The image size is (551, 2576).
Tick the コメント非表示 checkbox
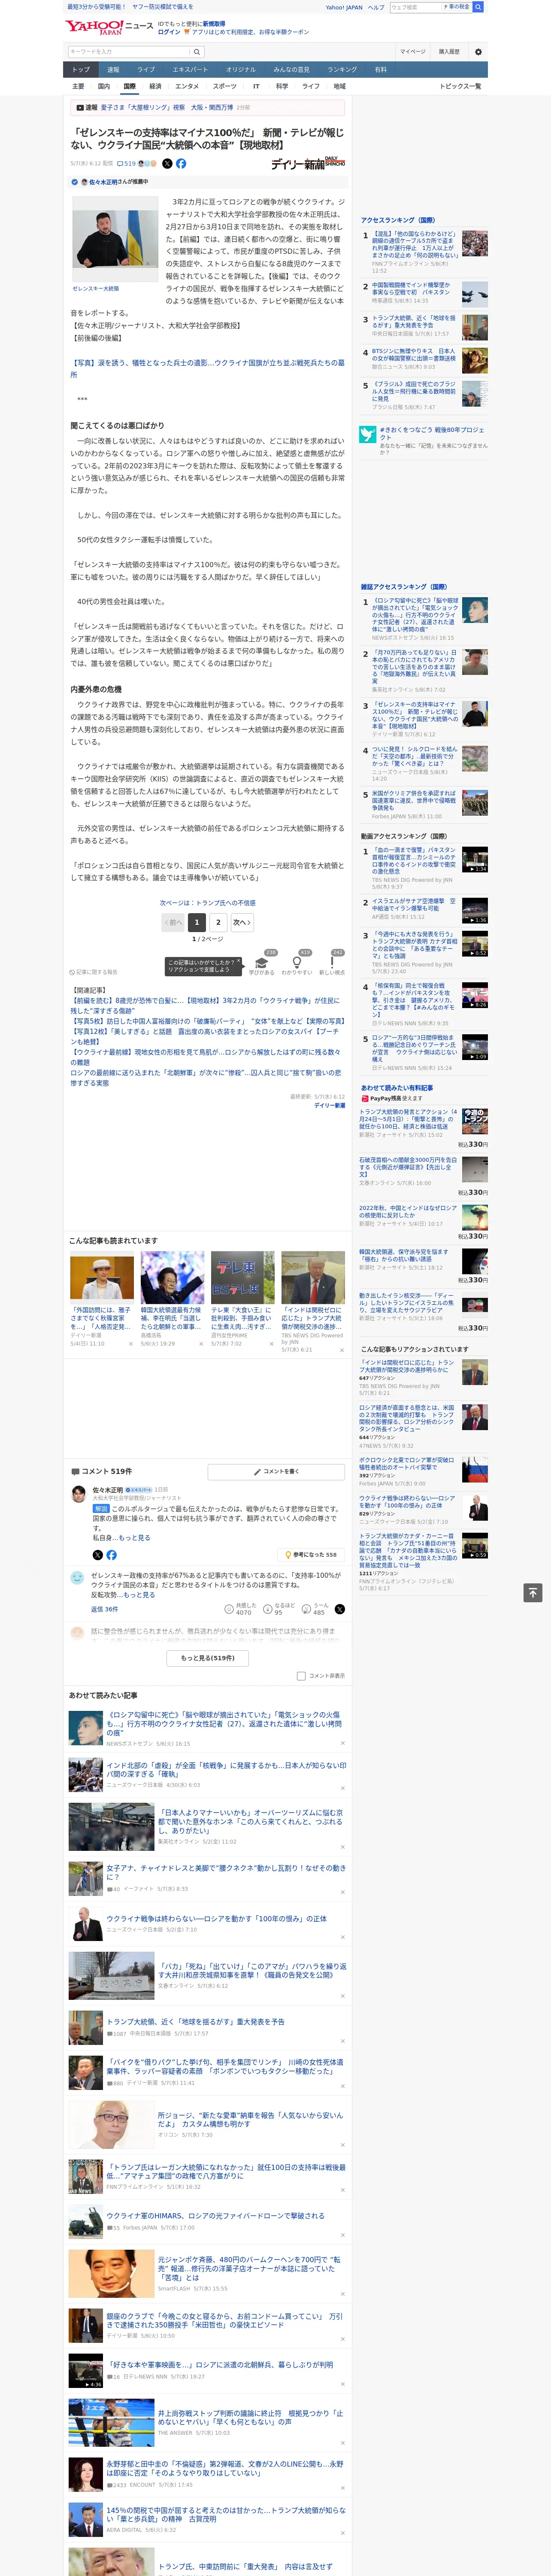pos(301,1676)
